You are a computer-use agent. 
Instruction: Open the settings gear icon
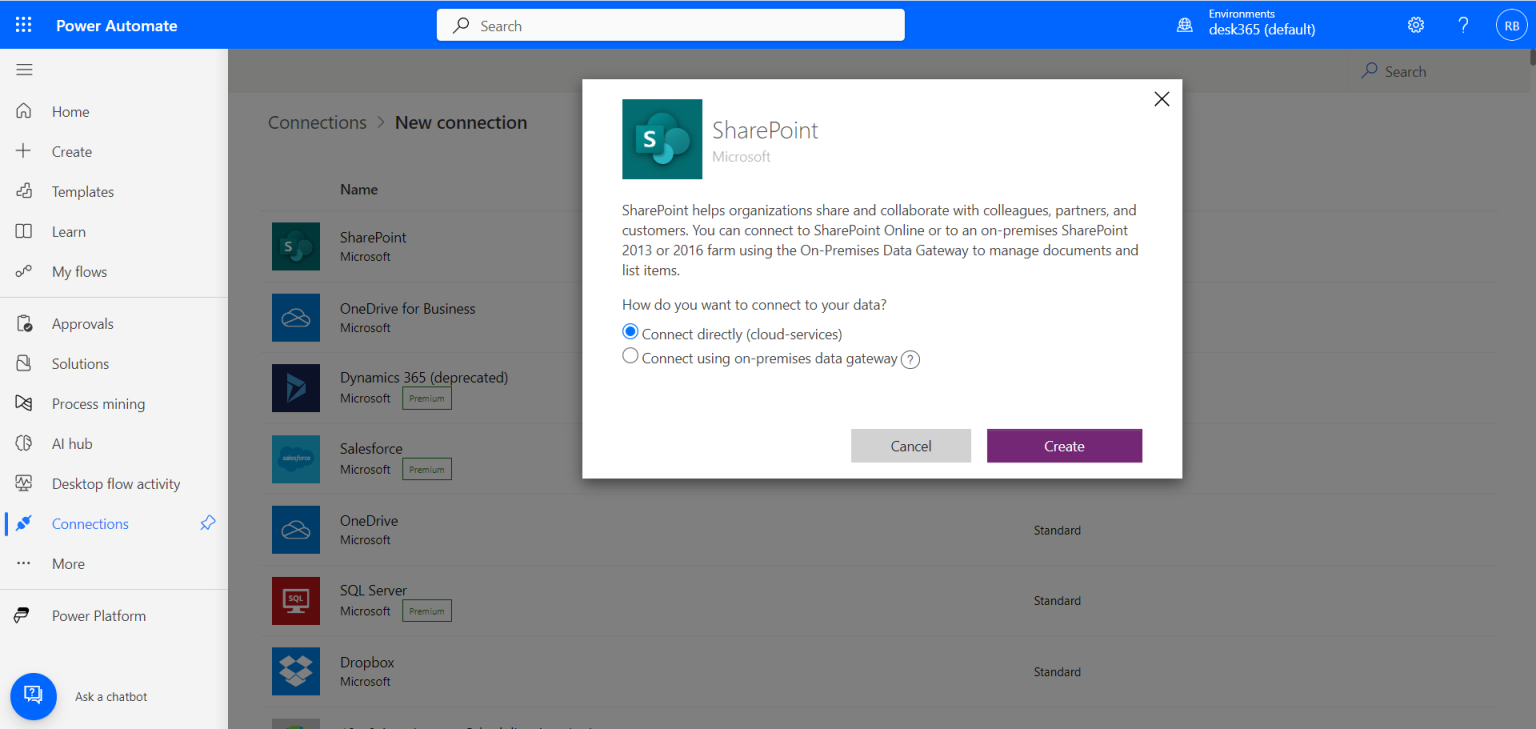coord(1416,25)
